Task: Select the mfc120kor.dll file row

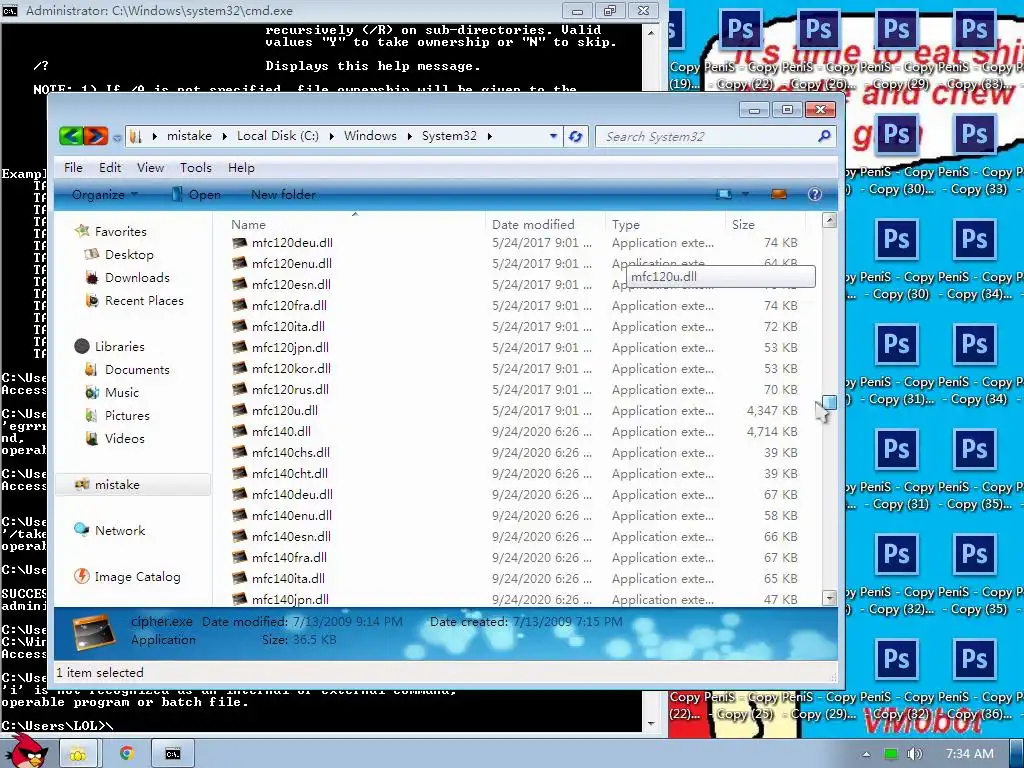Action: 516,368
